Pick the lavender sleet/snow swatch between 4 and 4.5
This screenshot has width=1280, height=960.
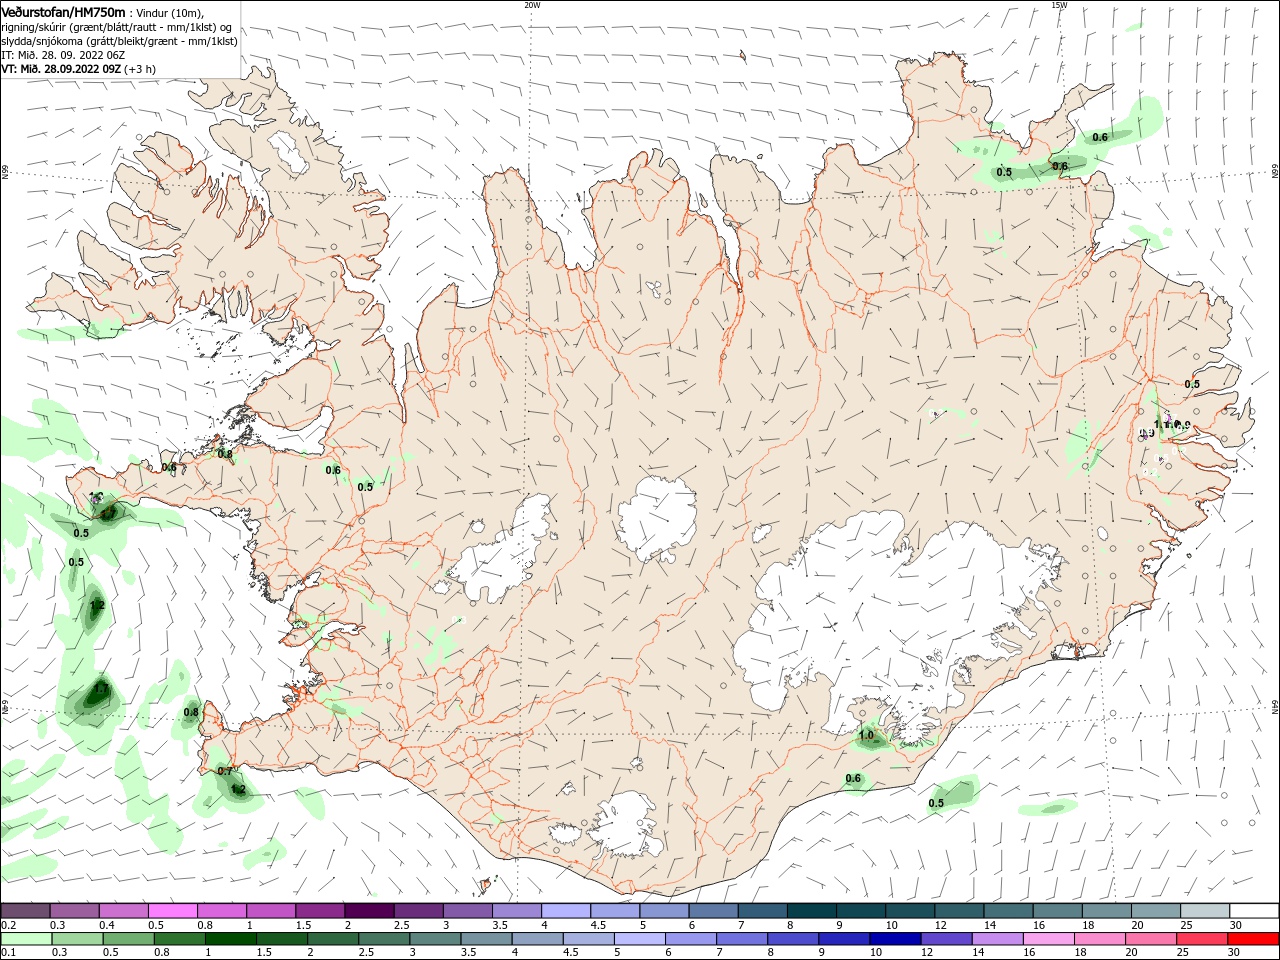tap(566, 911)
